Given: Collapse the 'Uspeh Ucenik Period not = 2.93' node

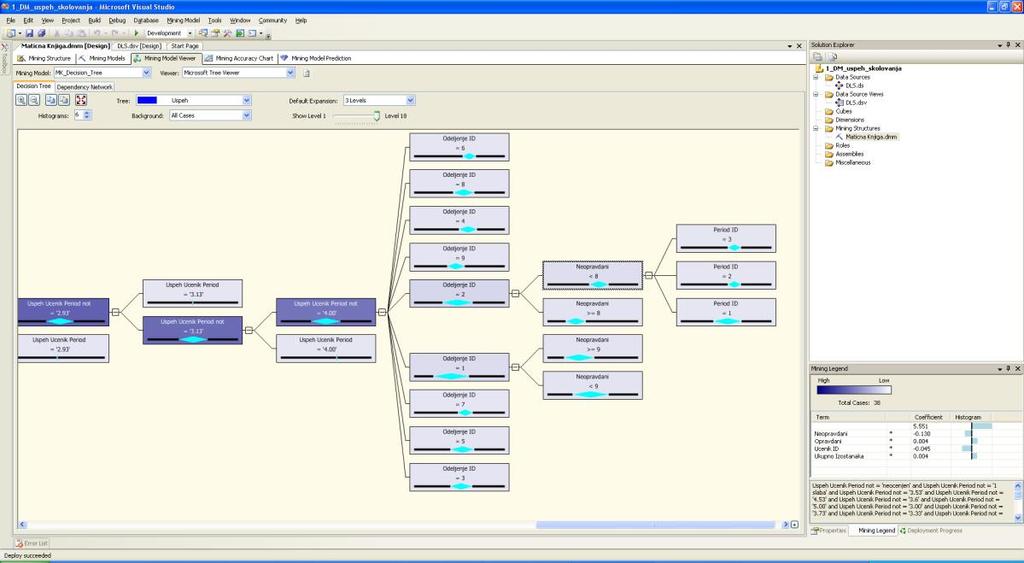Looking at the screenshot, I should pyautogui.click(x=116, y=312).
